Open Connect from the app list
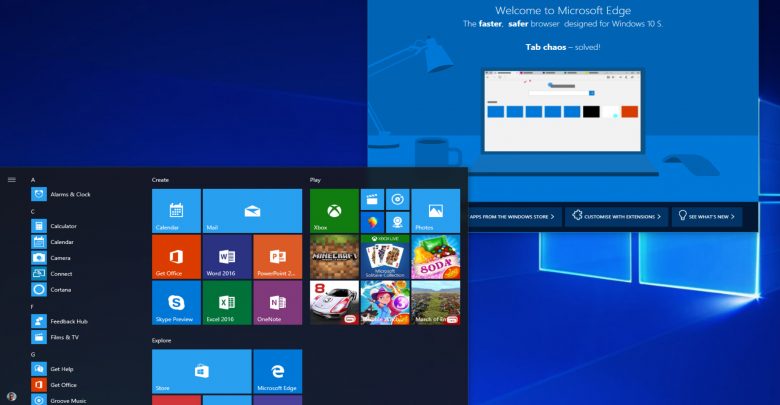780x405 pixels. pos(52,274)
